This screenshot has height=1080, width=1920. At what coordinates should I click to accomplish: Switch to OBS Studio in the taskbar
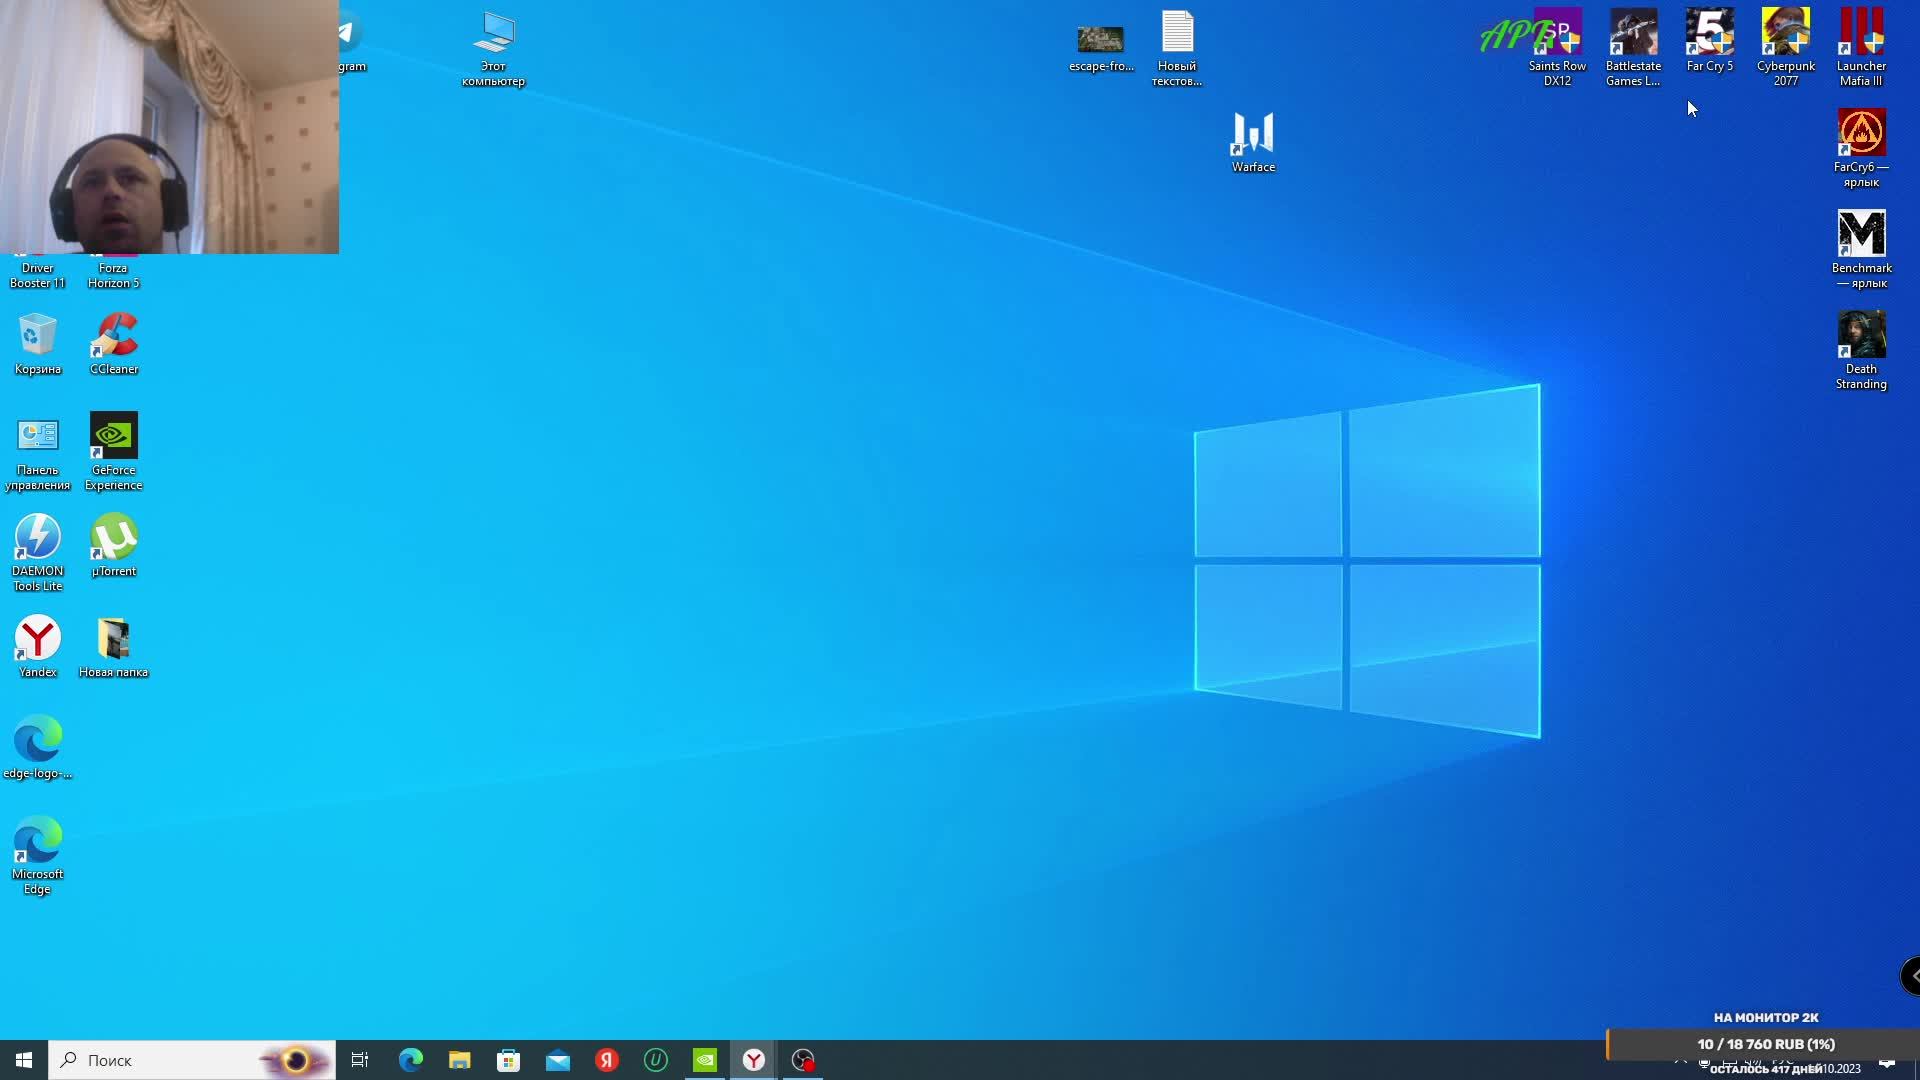[x=803, y=1060]
